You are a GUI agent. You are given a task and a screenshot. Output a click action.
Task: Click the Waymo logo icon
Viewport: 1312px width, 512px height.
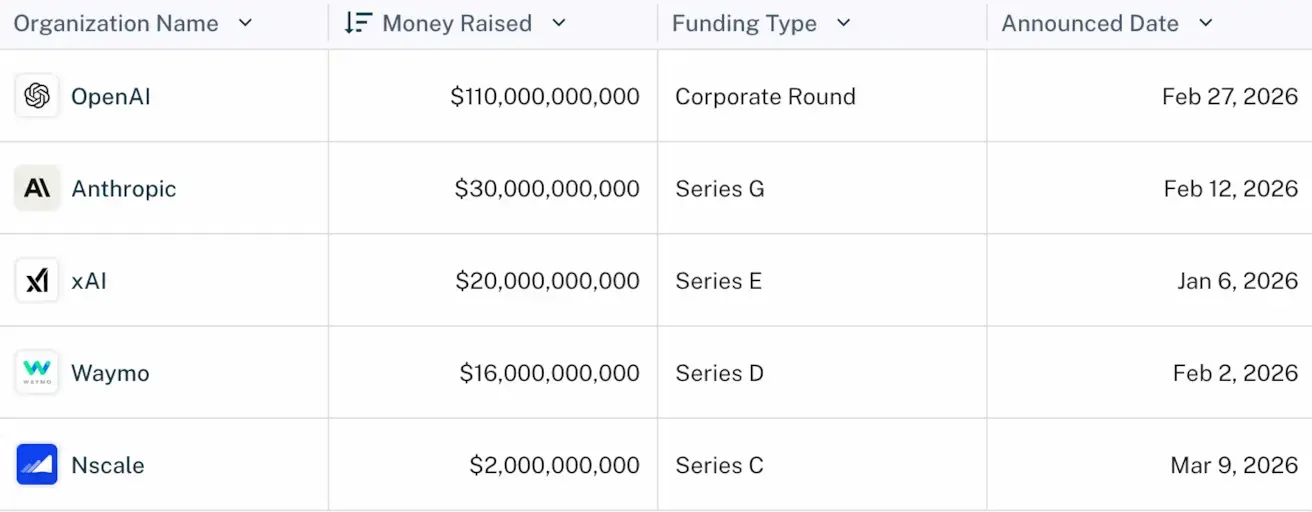pos(37,373)
